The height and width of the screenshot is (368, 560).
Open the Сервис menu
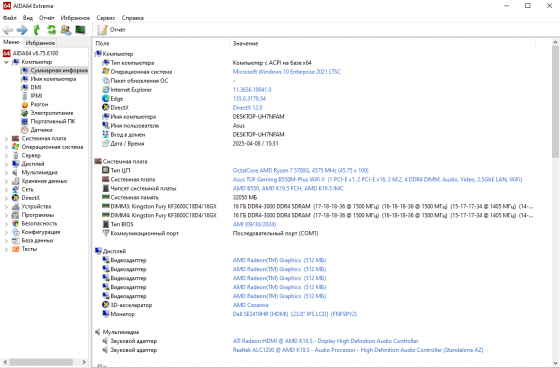pyautogui.click(x=106, y=18)
